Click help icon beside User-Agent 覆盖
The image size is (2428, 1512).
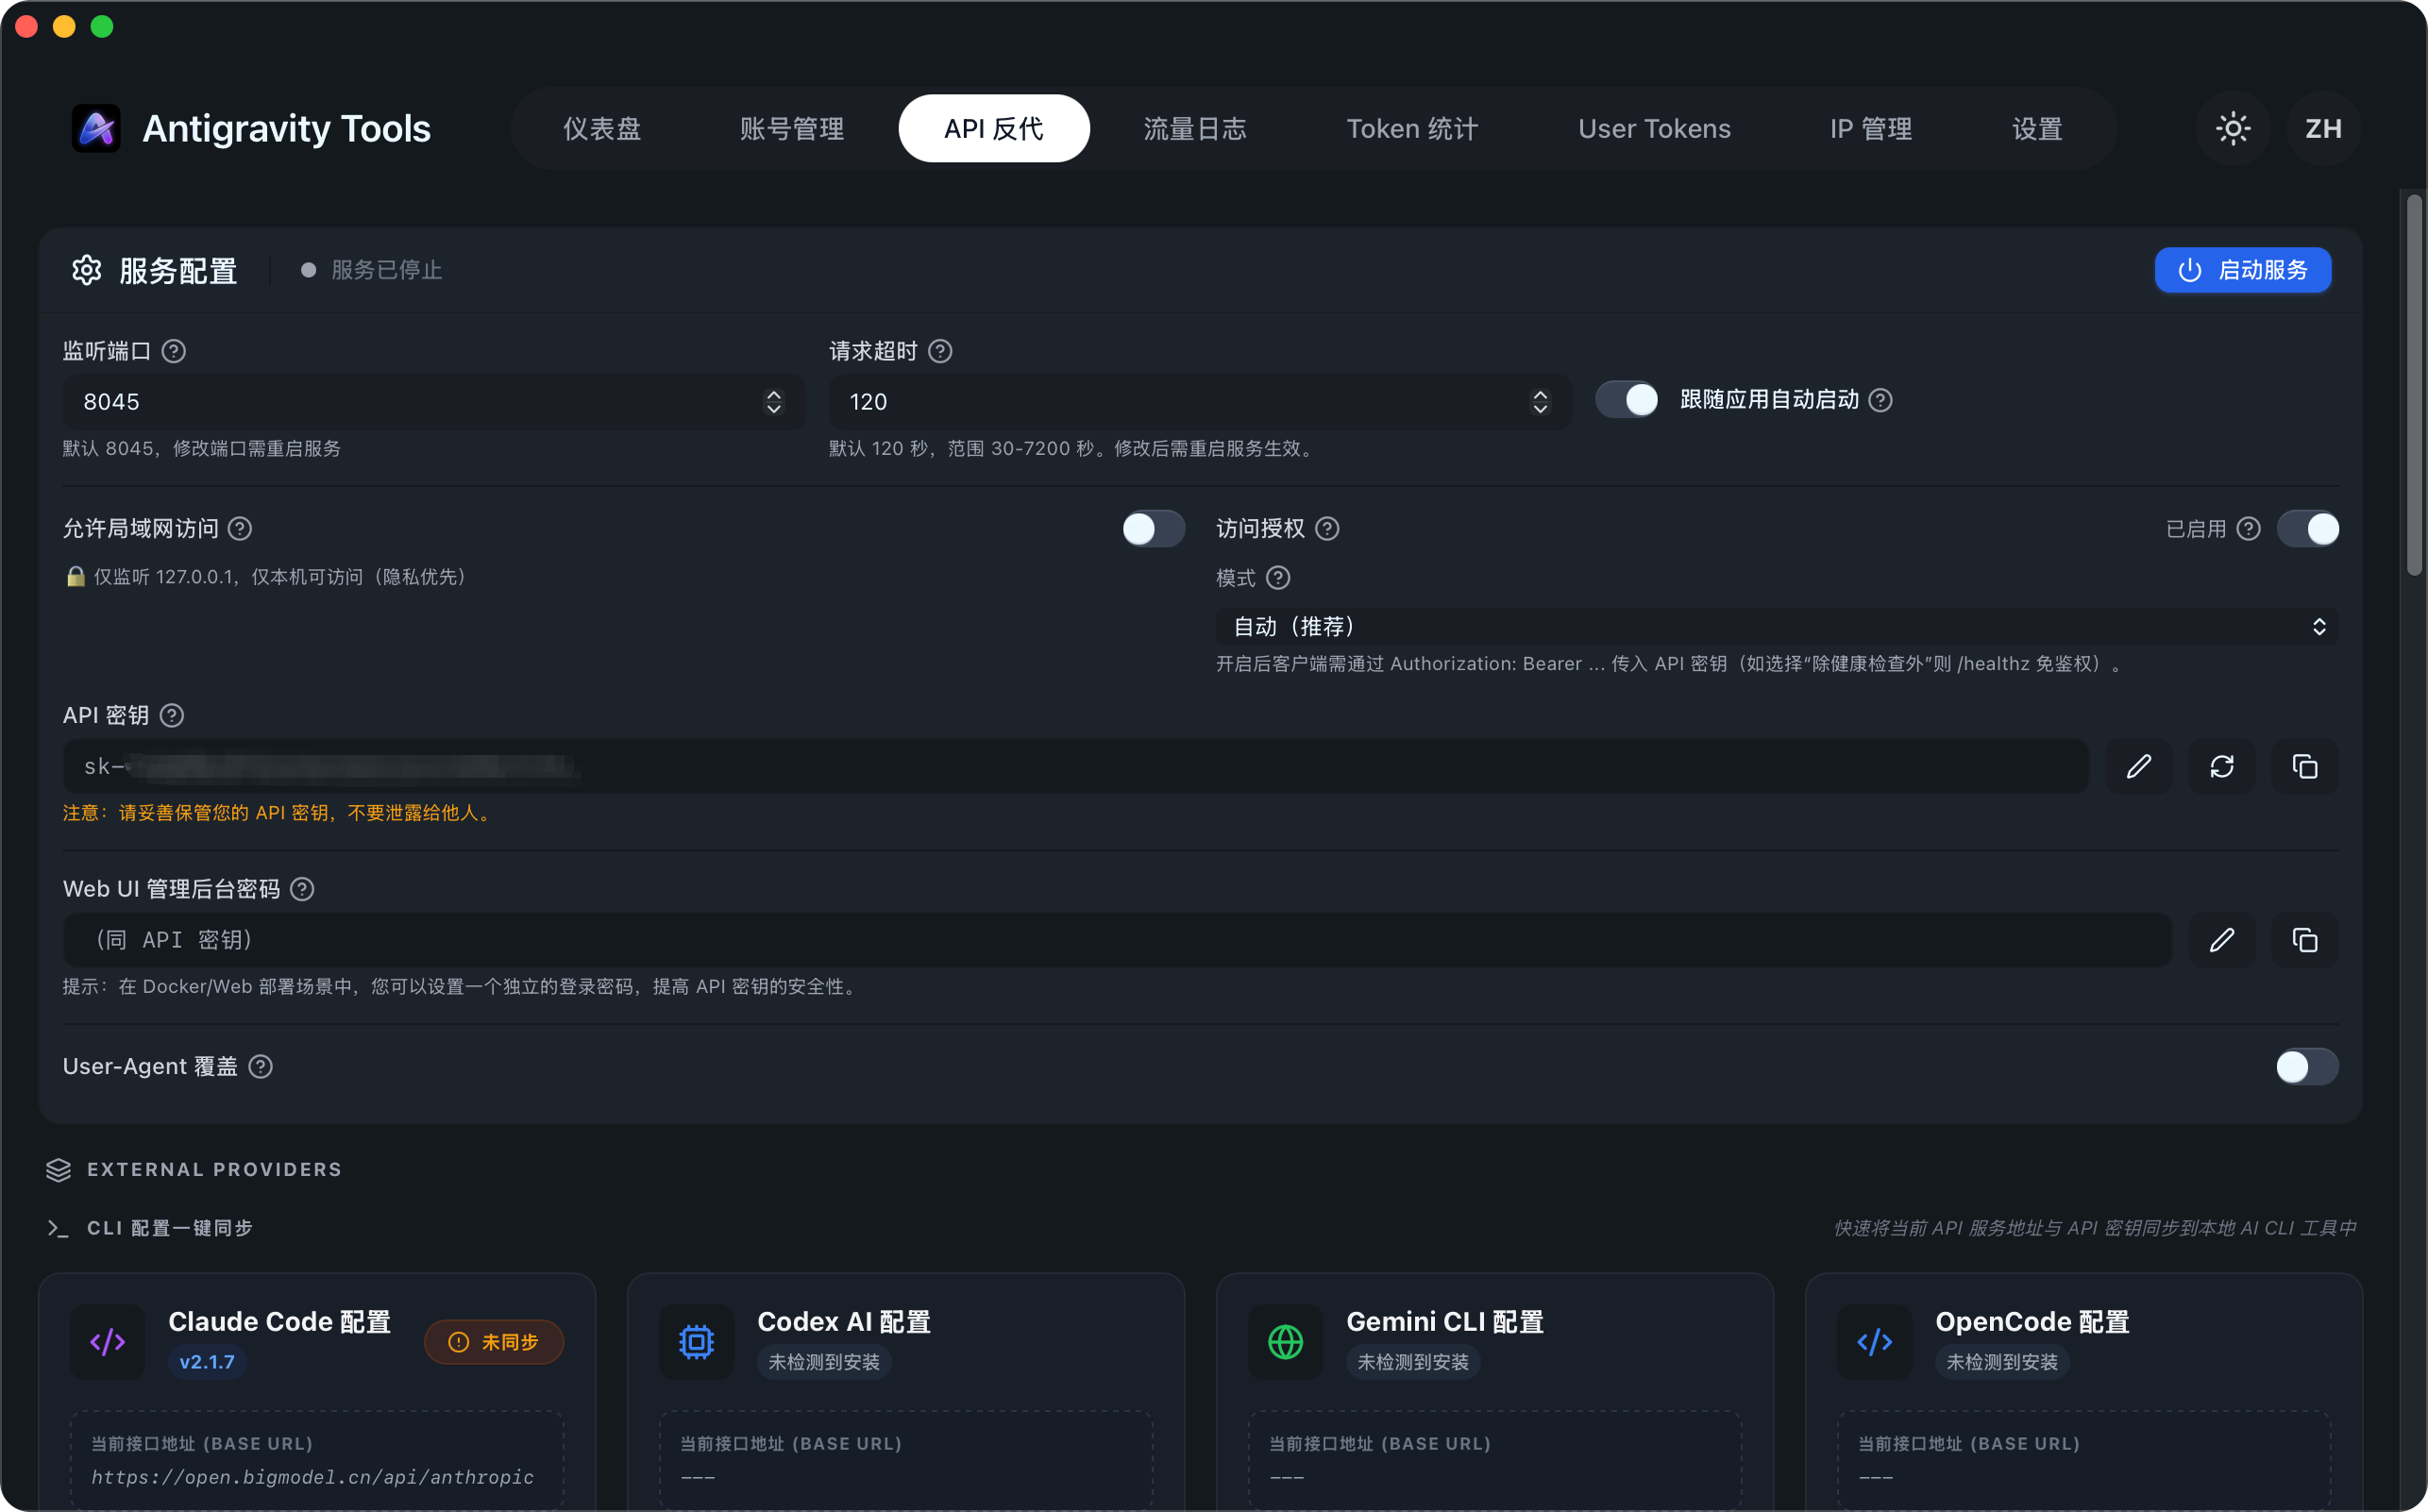[261, 1067]
